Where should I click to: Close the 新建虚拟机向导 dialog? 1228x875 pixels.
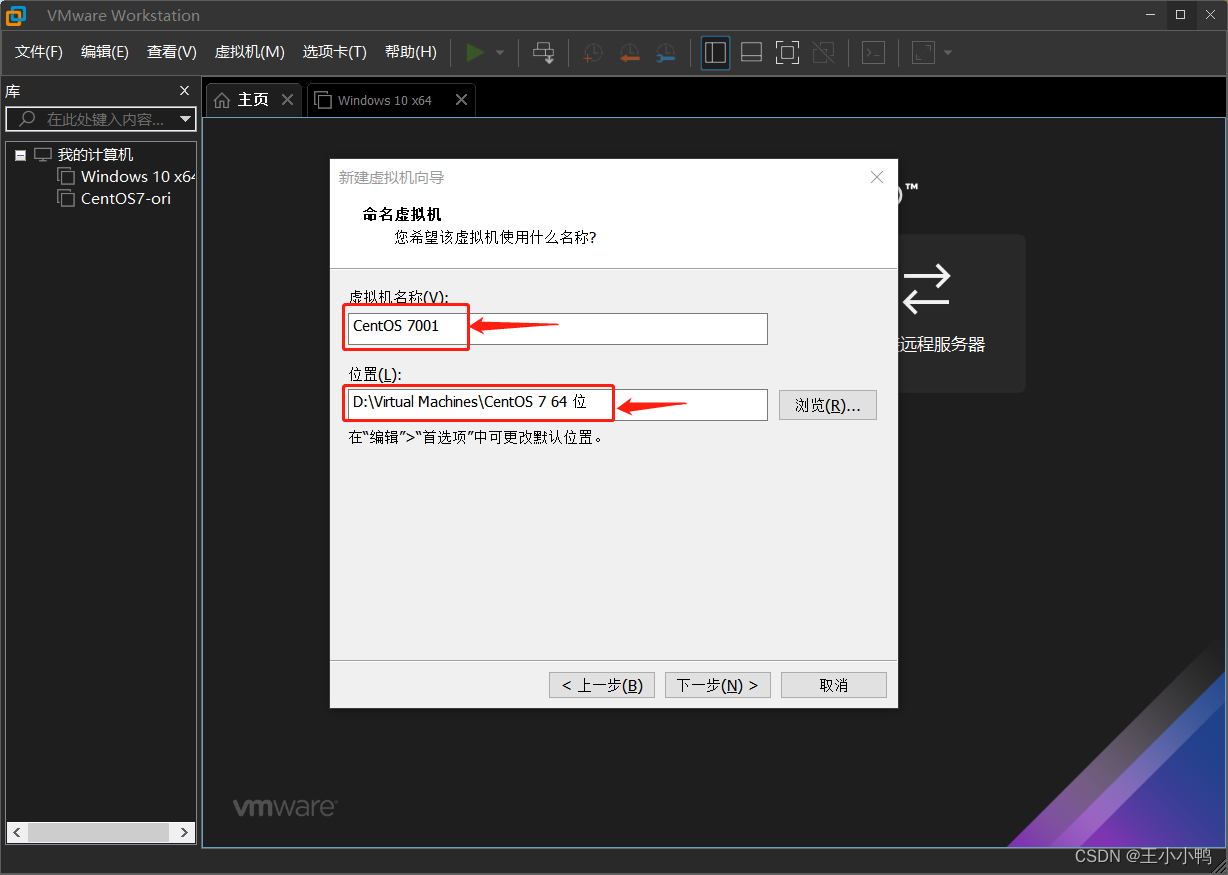877,177
